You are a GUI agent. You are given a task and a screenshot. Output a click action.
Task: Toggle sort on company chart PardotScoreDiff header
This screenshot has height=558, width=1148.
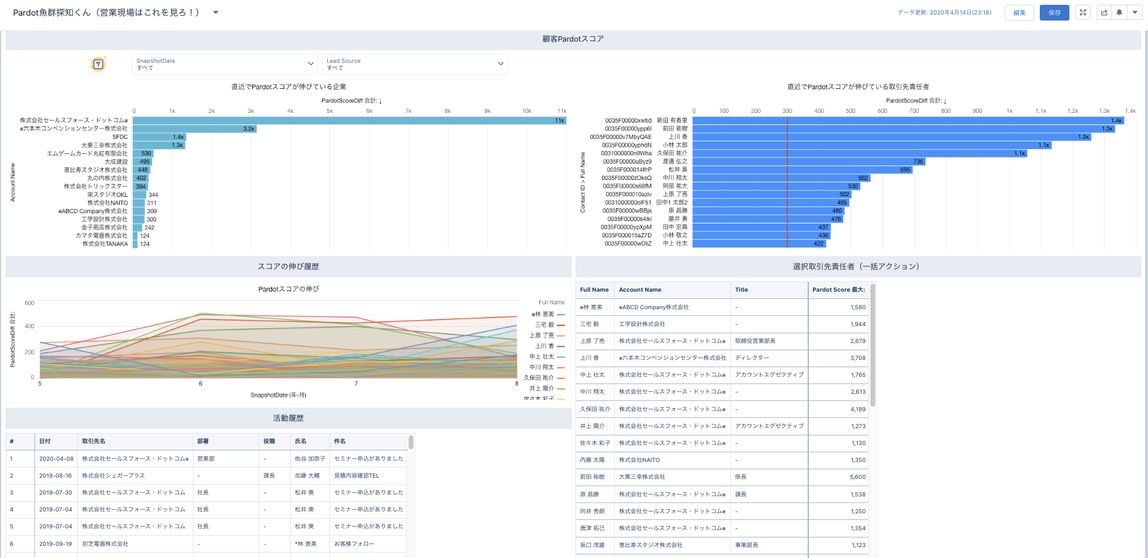350,101
